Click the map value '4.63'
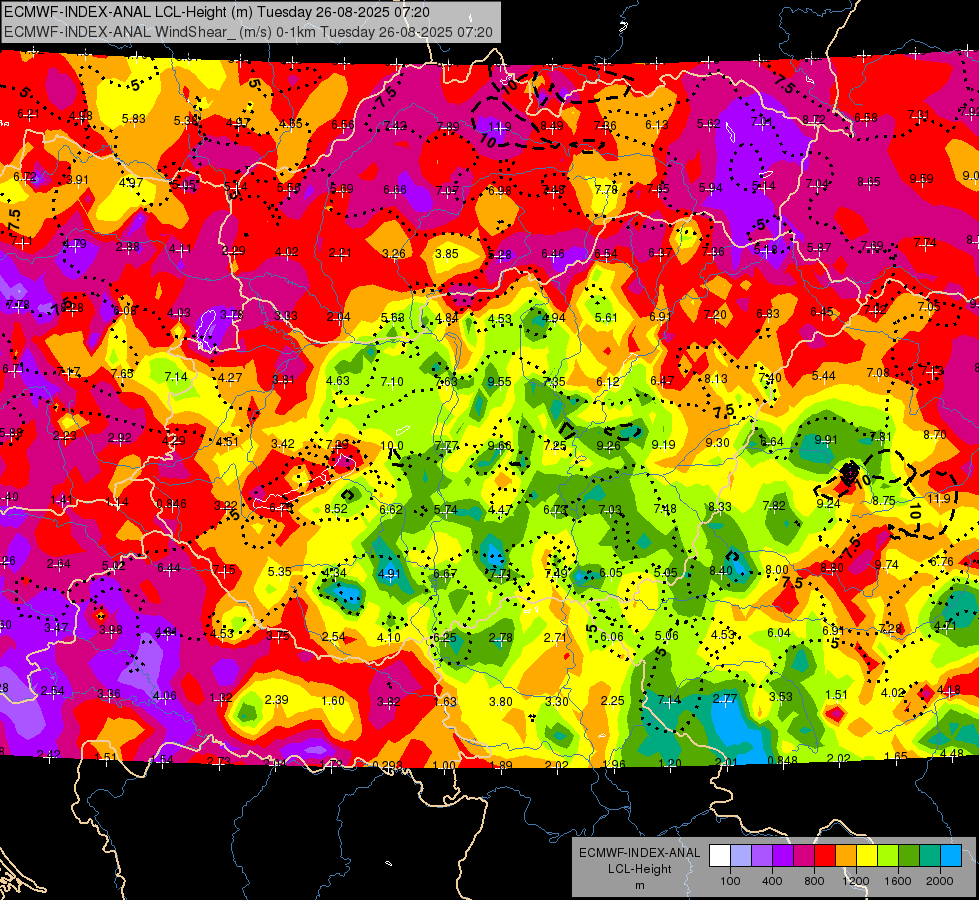979x900 pixels. pos(338,380)
